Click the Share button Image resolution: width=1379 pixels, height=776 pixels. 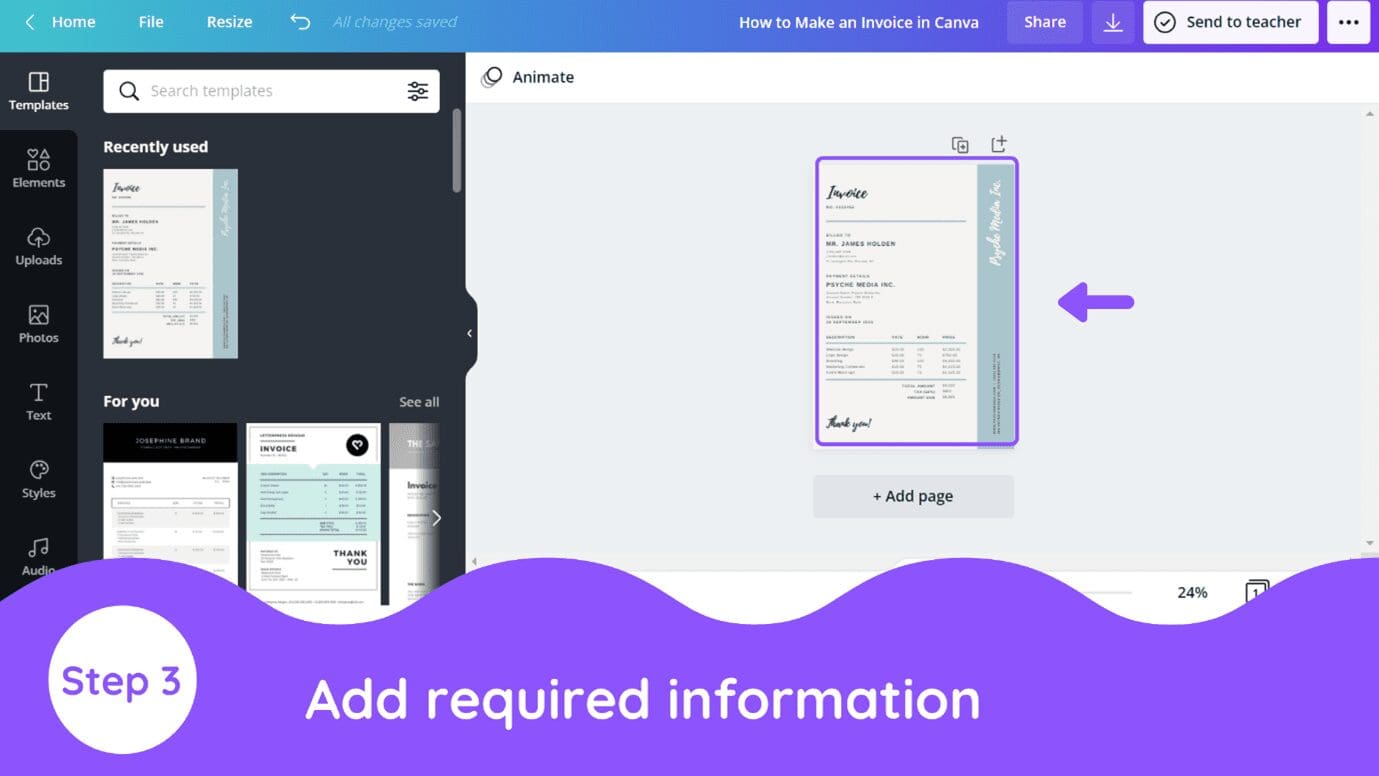pyautogui.click(x=1045, y=22)
